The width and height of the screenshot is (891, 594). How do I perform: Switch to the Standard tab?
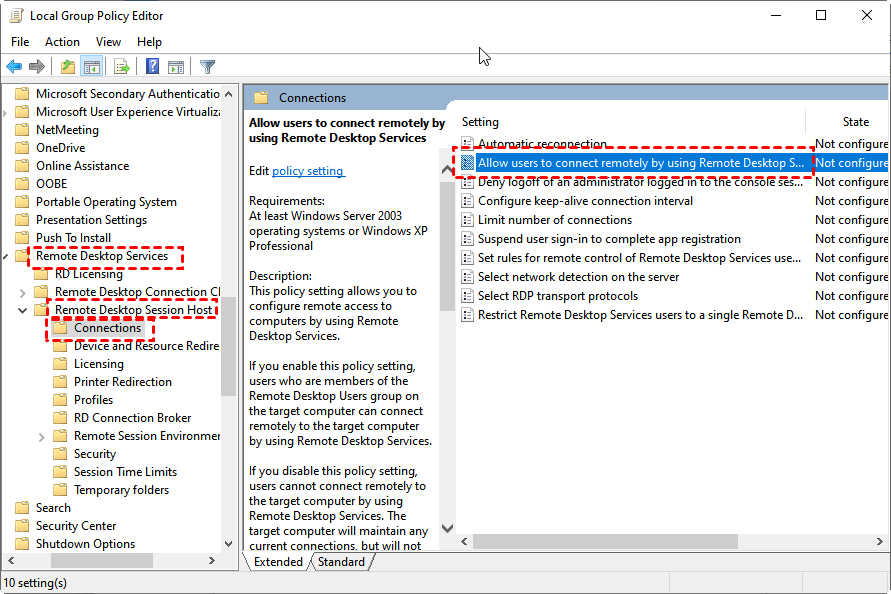click(341, 562)
